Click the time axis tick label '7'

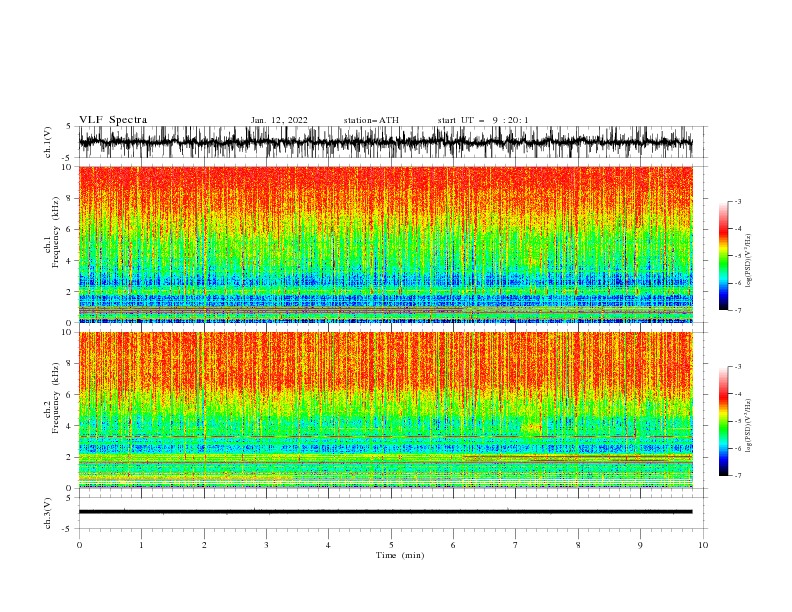[516, 545]
